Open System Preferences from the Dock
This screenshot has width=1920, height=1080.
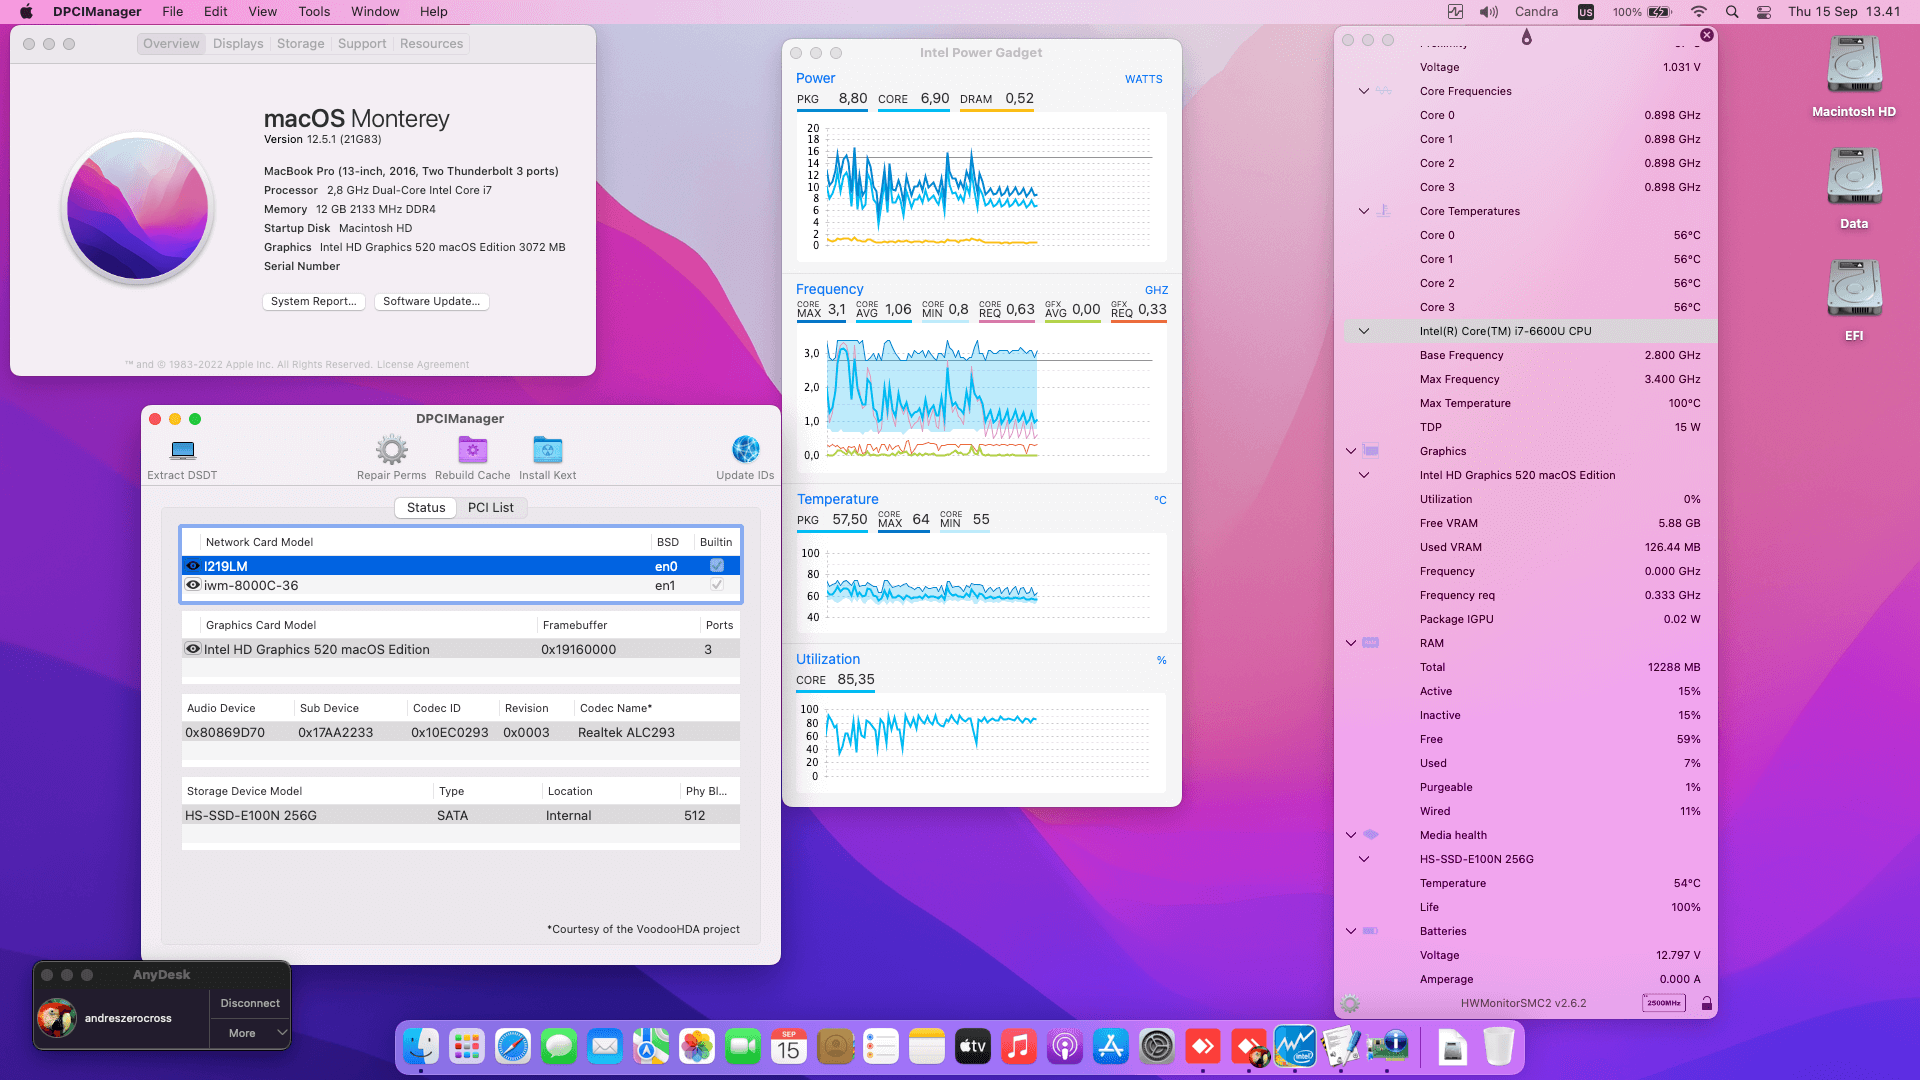tap(1157, 1047)
